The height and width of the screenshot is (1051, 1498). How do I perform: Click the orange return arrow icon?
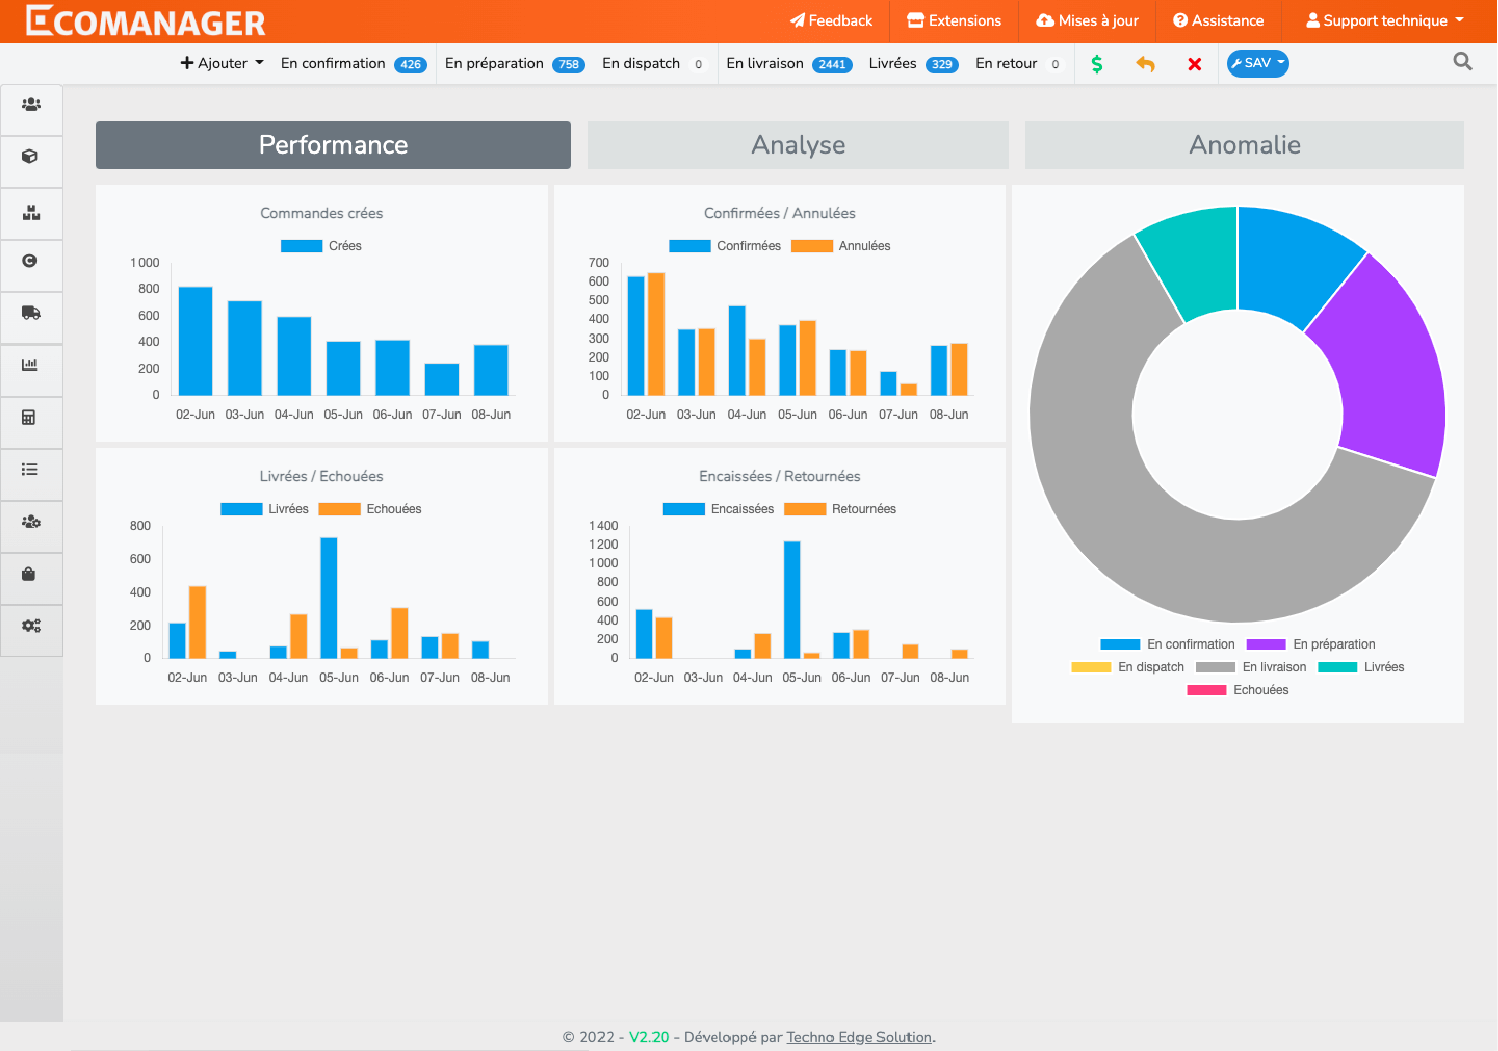pos(1146,64)
